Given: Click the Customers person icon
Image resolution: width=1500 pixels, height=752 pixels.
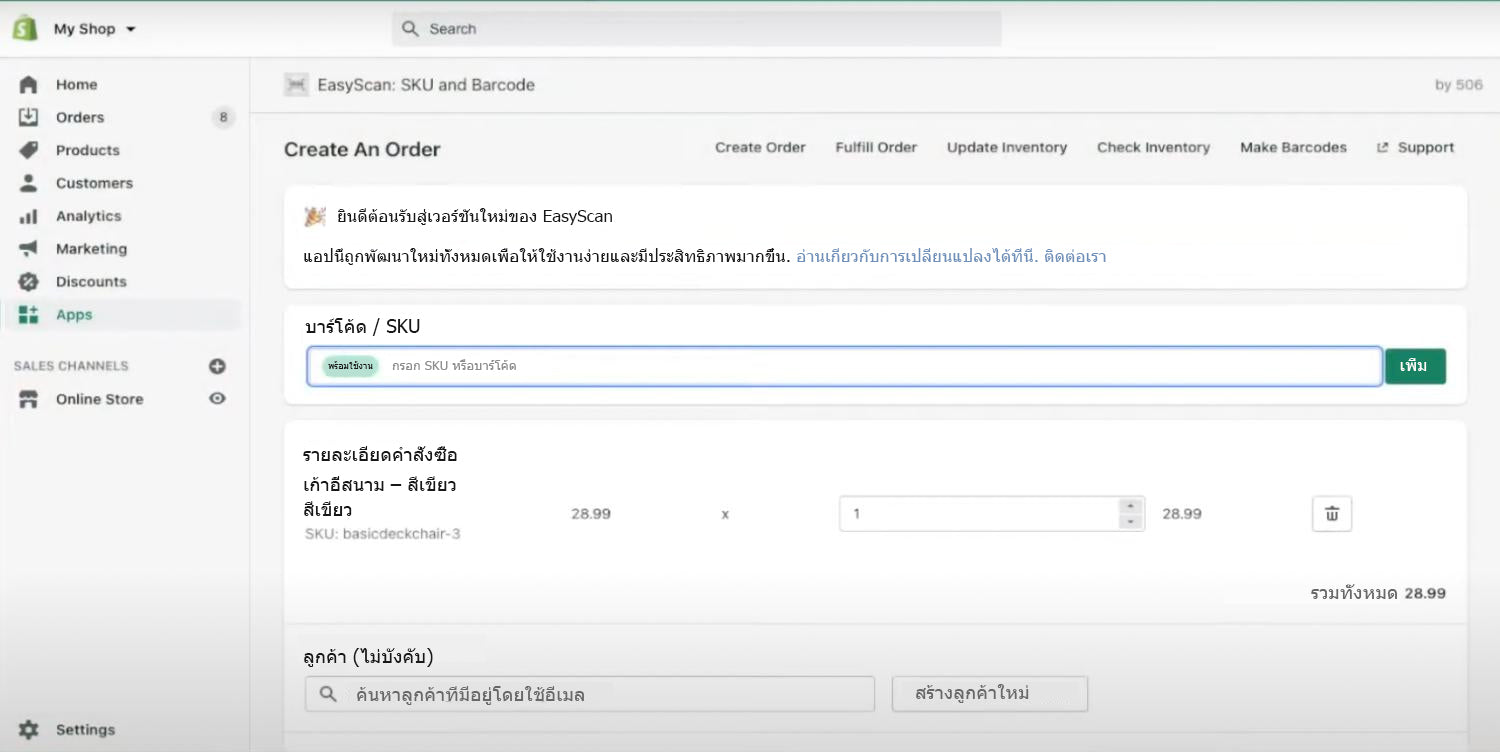Looking at the screenshot, I should 28,183.
